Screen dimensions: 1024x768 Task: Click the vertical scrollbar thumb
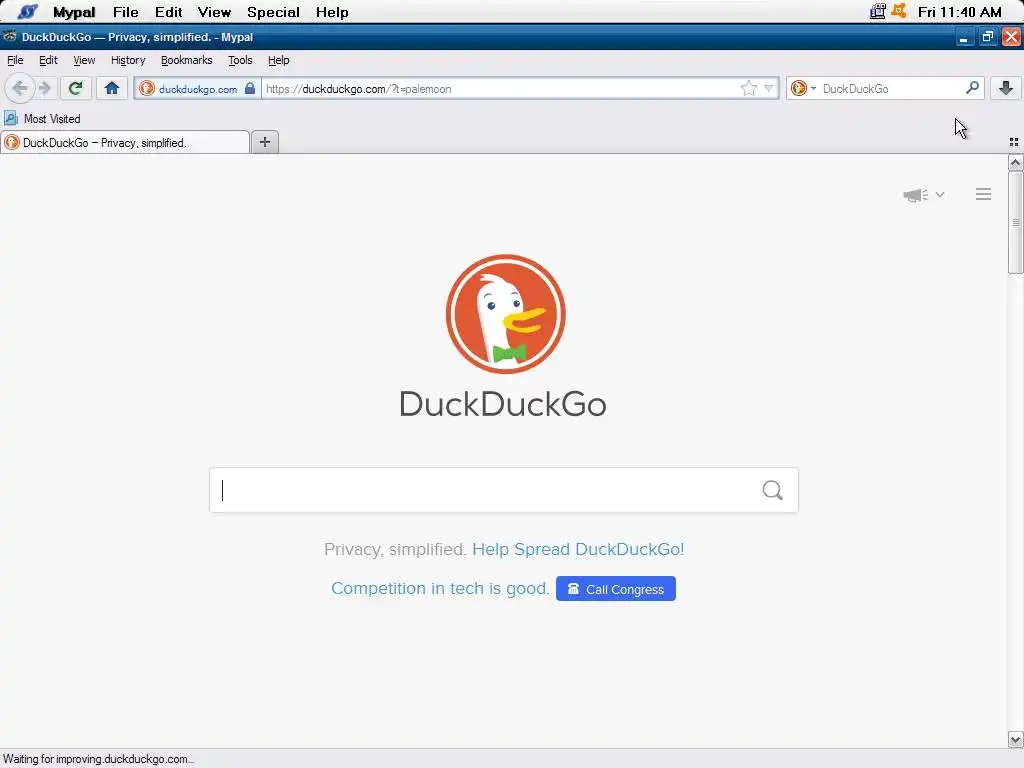[x=1016, y=223]
